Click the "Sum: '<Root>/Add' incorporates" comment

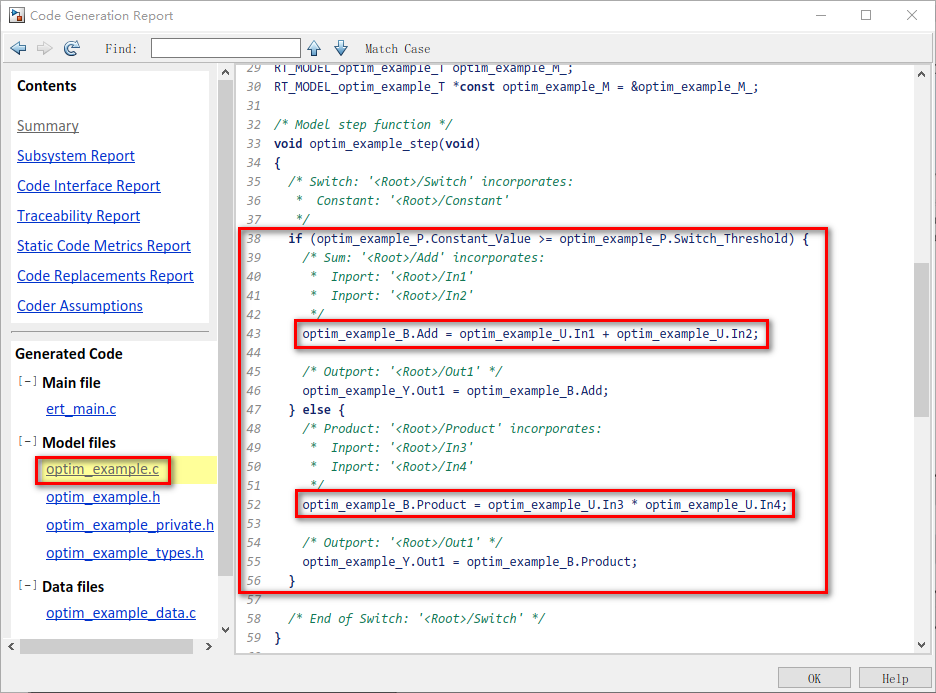423,258
